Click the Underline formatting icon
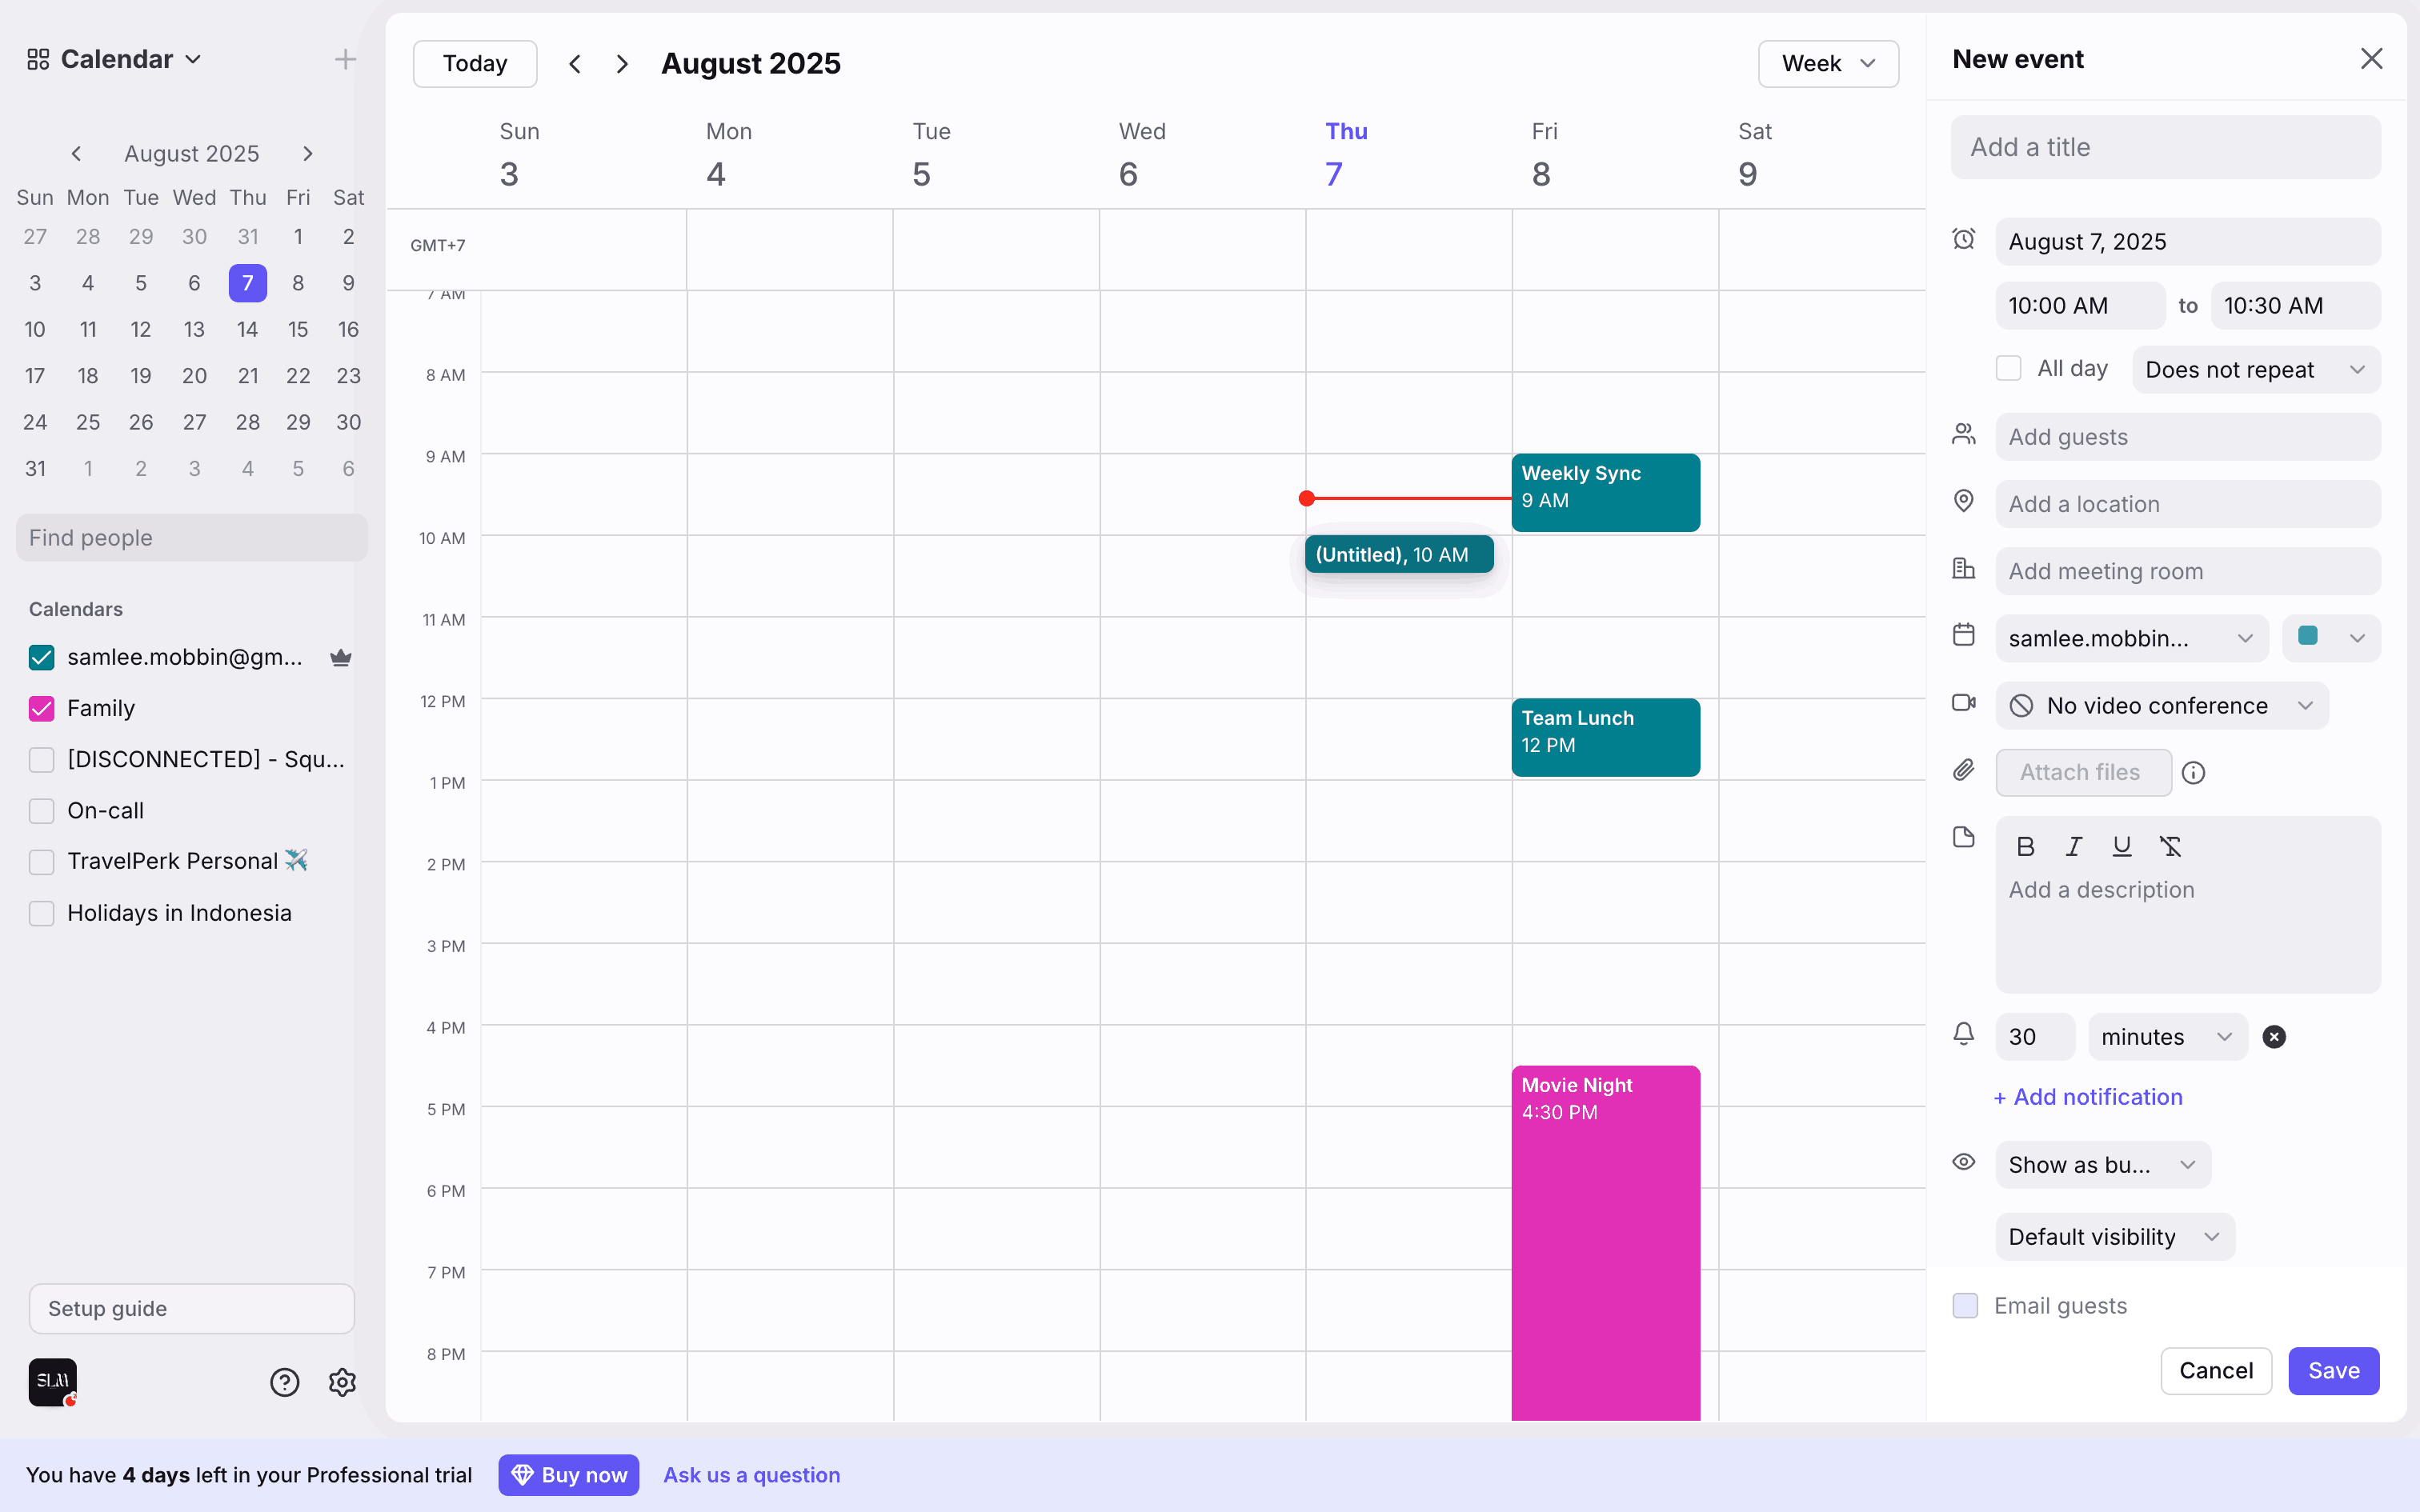2420x1512 pixels. [x=2121, y=847]
